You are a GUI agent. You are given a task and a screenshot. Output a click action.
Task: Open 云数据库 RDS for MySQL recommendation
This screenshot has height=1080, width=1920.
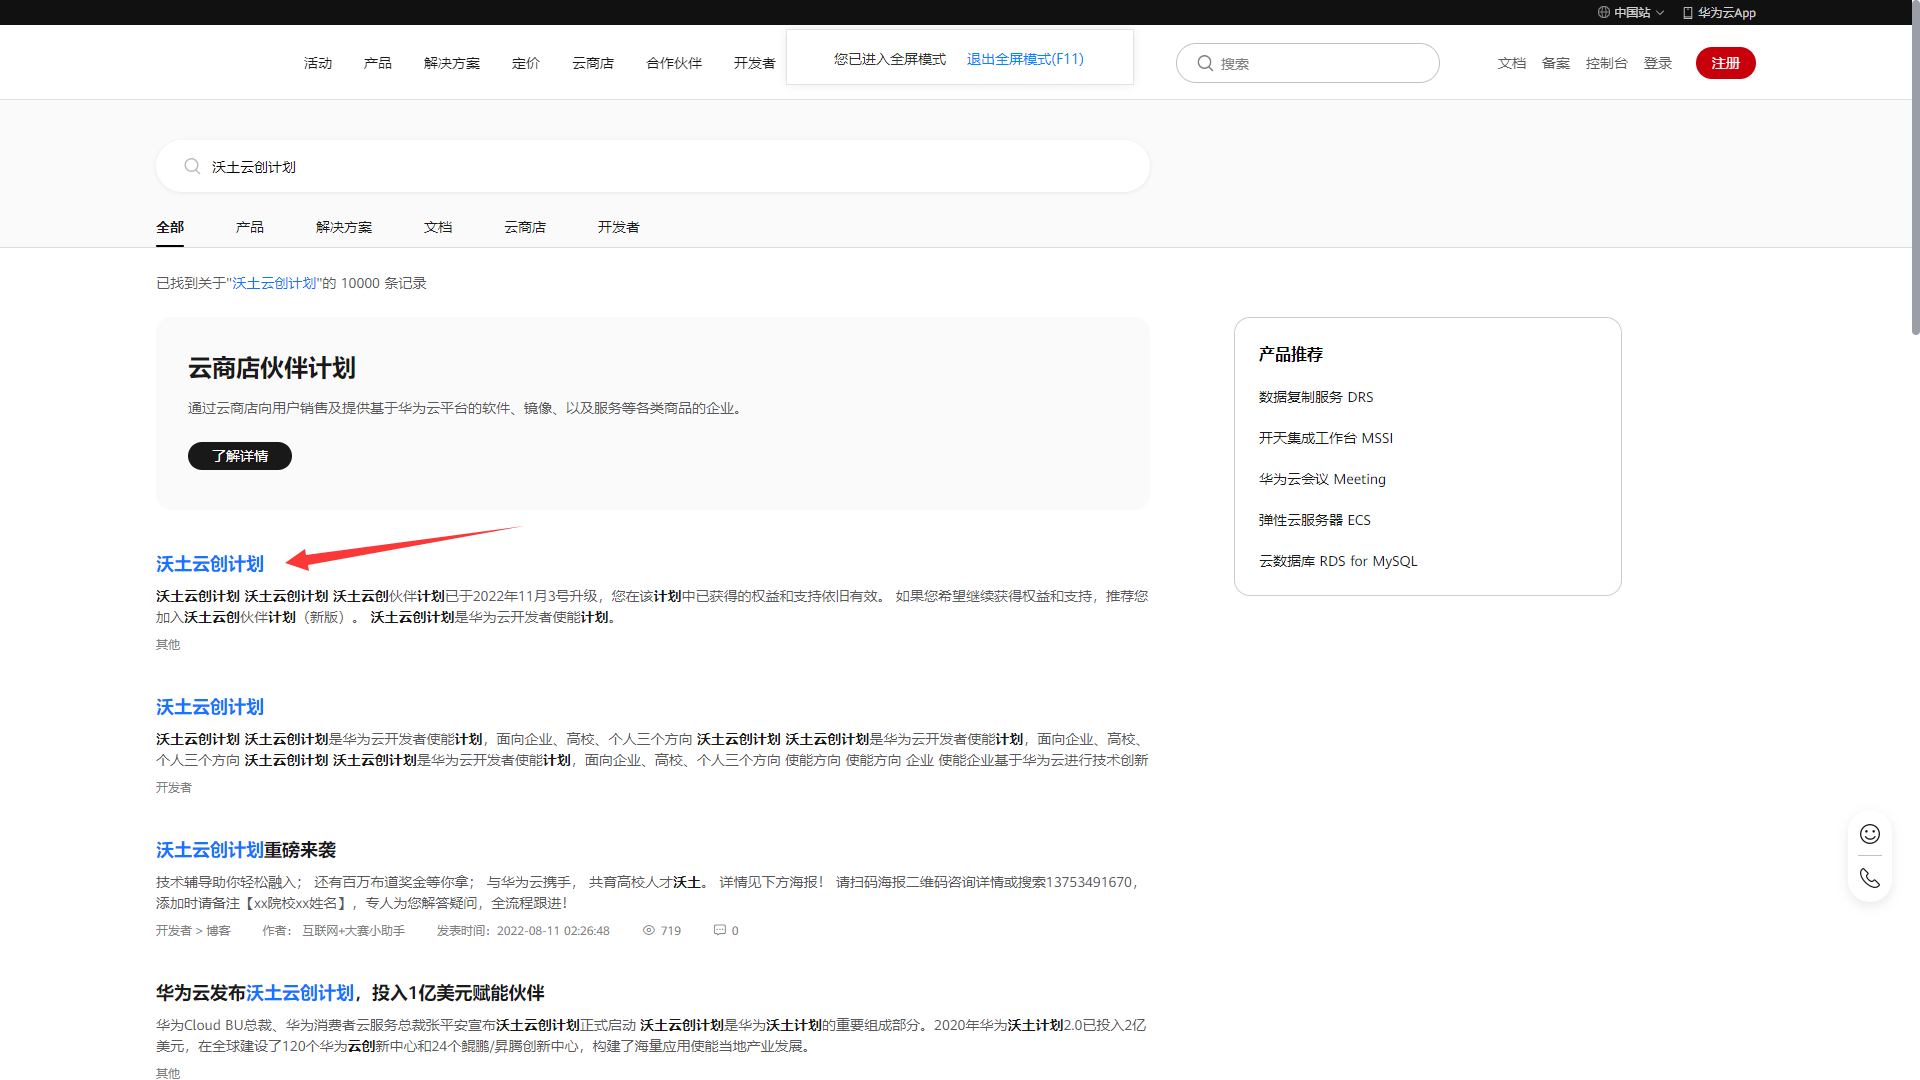point(1338,561)
